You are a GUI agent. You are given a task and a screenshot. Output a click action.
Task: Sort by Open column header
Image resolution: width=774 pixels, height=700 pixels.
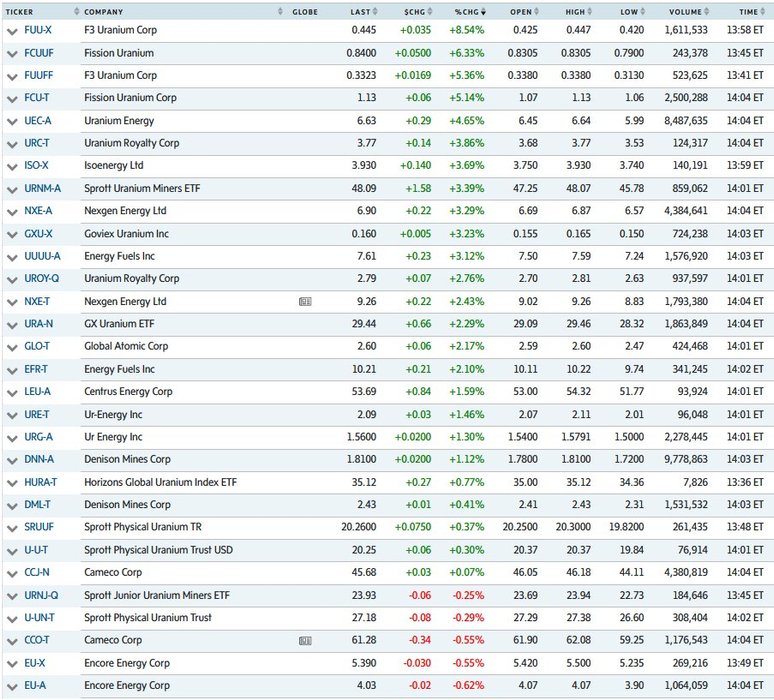(x=524, y=11)
